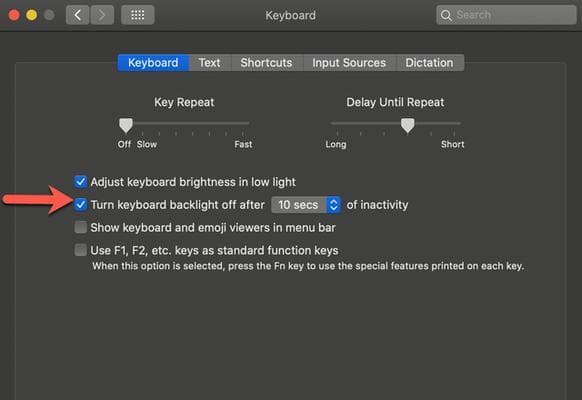Click the blue stepper arrows beside 10 secs
Viewport: 582px width, 400px height.
point(334,205)
